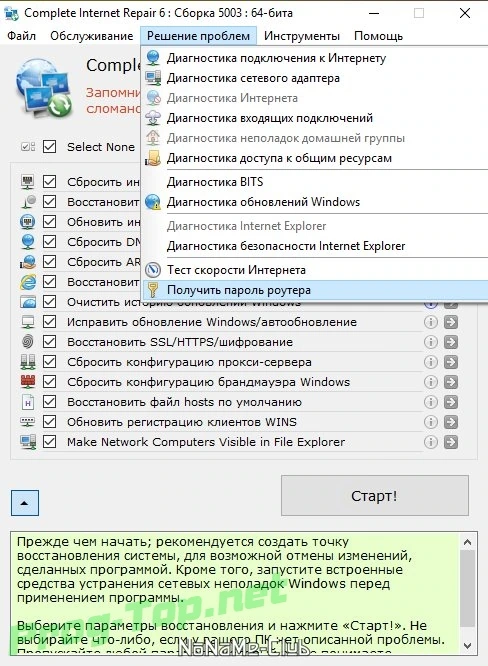Show info for Сбросить конфигурацию брандмауэра Windows
The width and height of the screenshot is (488, 666).
coord(431,382)
